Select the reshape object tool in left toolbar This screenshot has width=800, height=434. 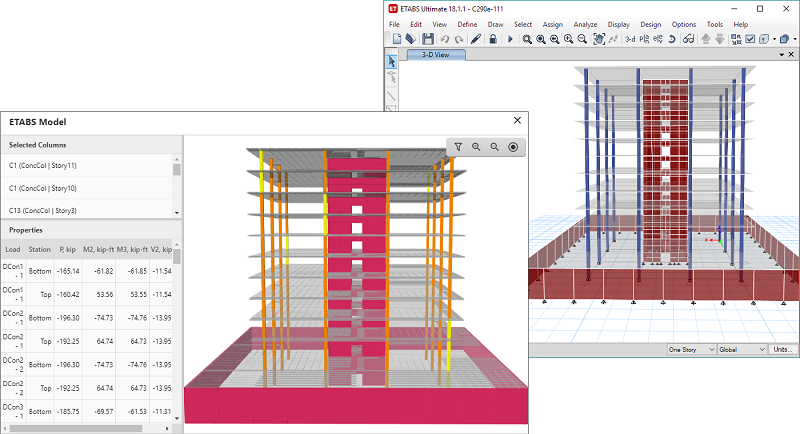tap(391, 78)
